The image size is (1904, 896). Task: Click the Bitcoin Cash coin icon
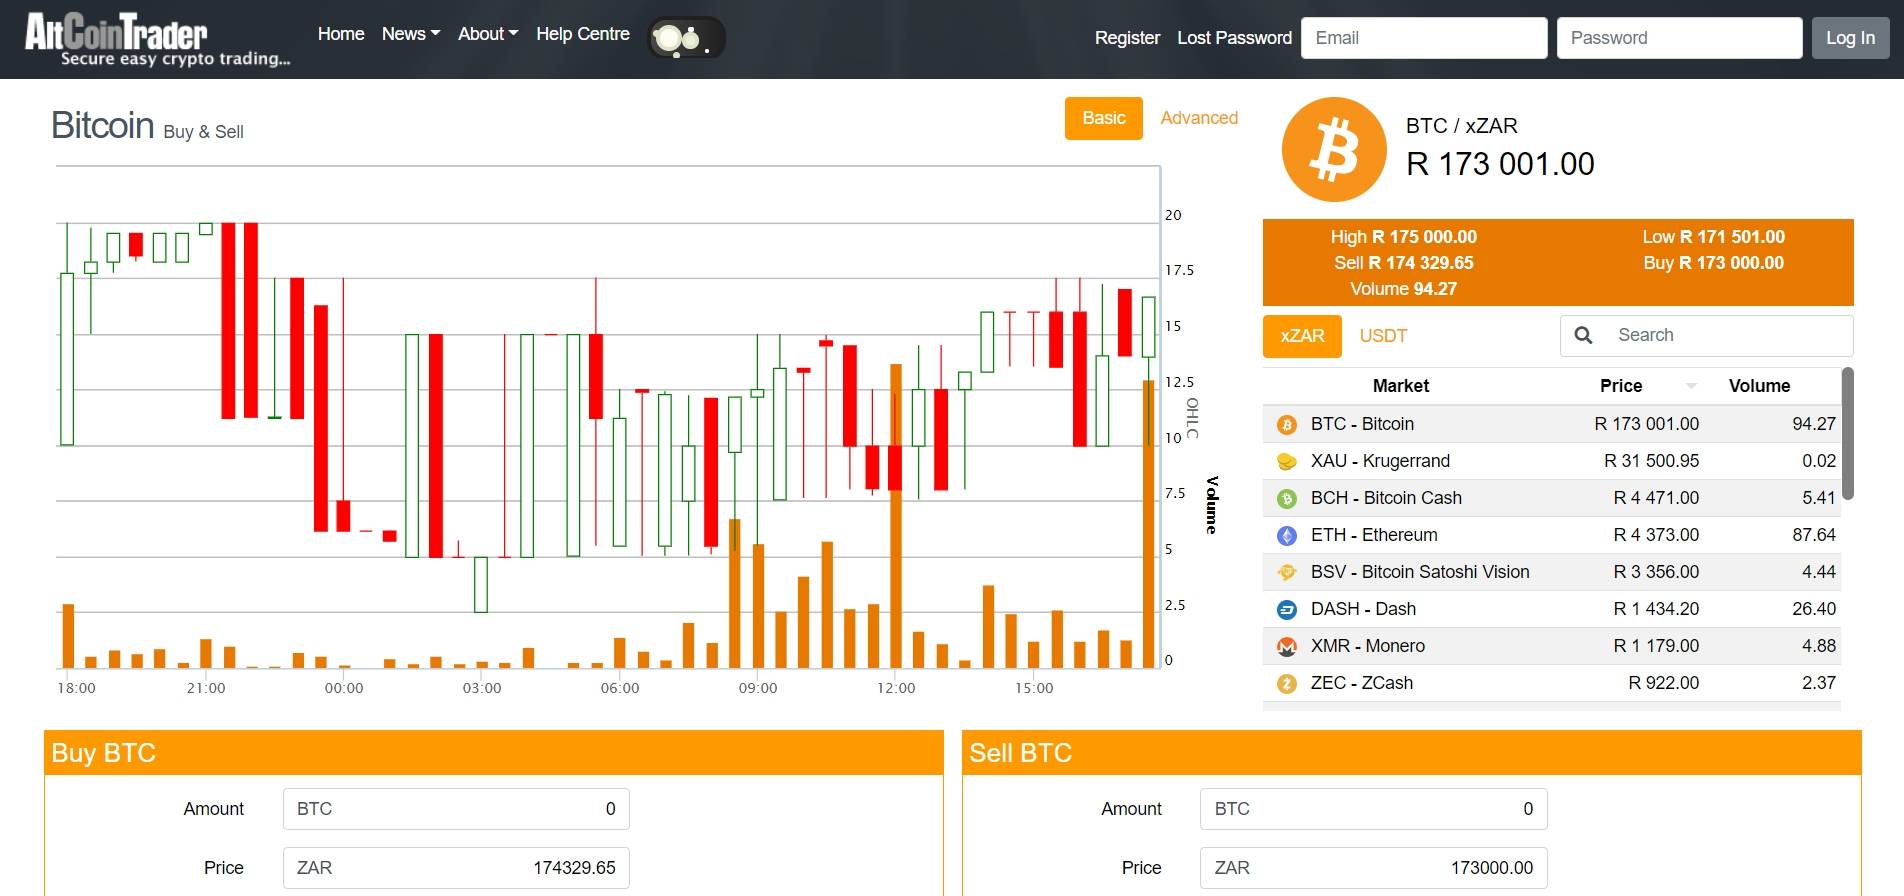click(1287, 499)
